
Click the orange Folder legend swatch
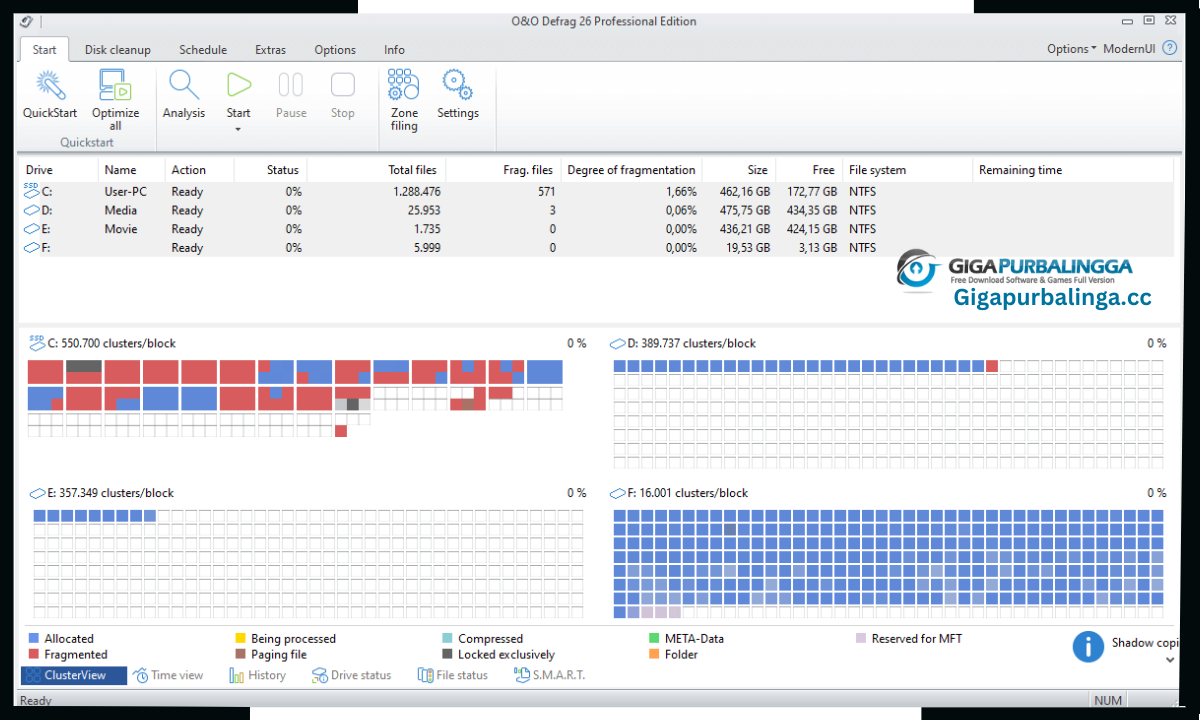[x=654, y=654]
